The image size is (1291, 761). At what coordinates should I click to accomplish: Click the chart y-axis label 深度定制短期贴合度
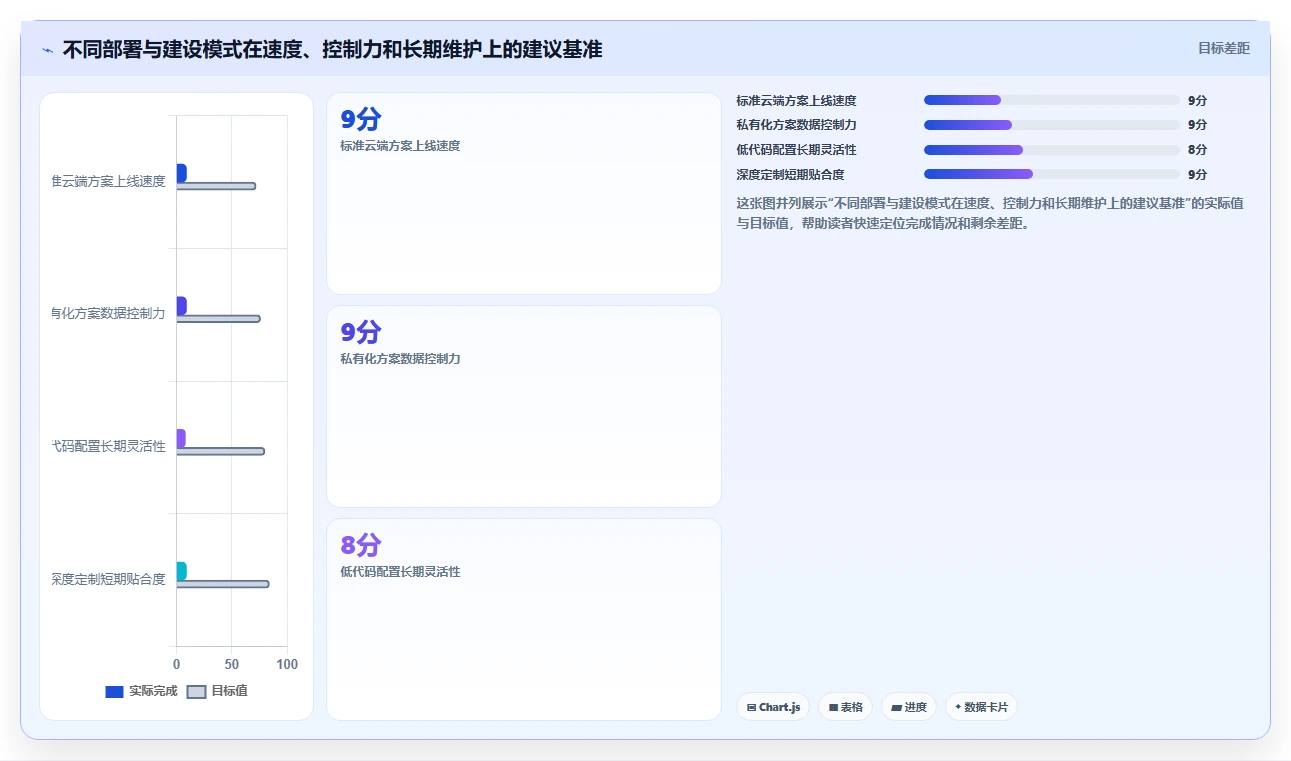click(108, 579)
